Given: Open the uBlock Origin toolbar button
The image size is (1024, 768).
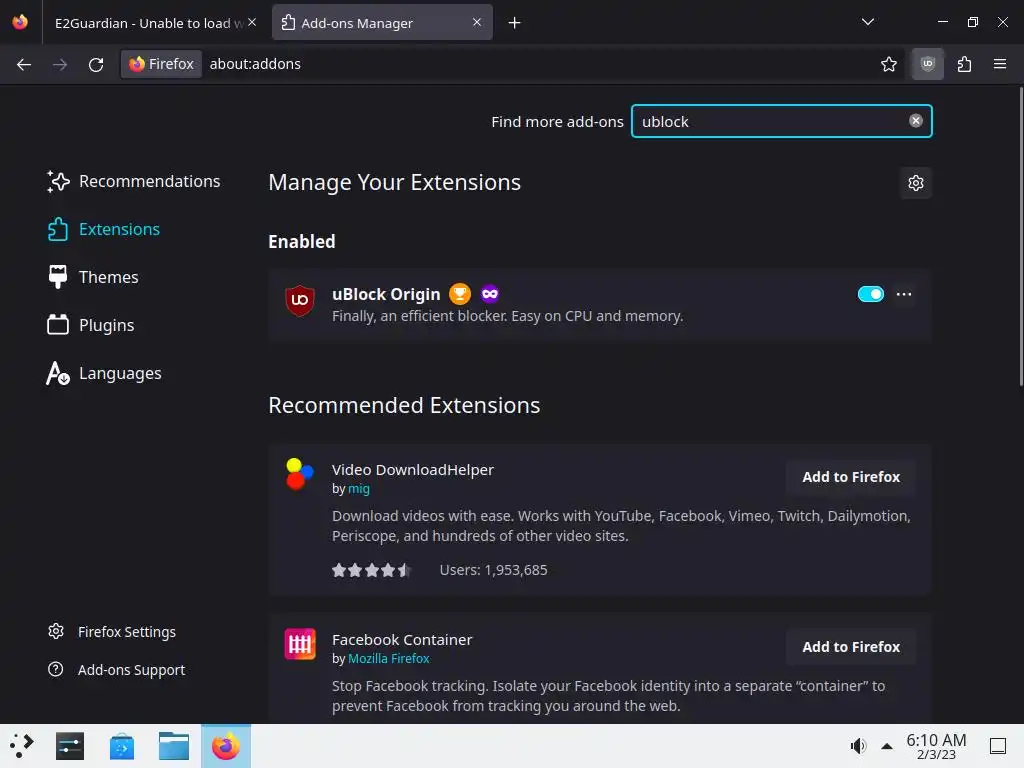Looking at the screenshot, I should click(x=927, y=64).
